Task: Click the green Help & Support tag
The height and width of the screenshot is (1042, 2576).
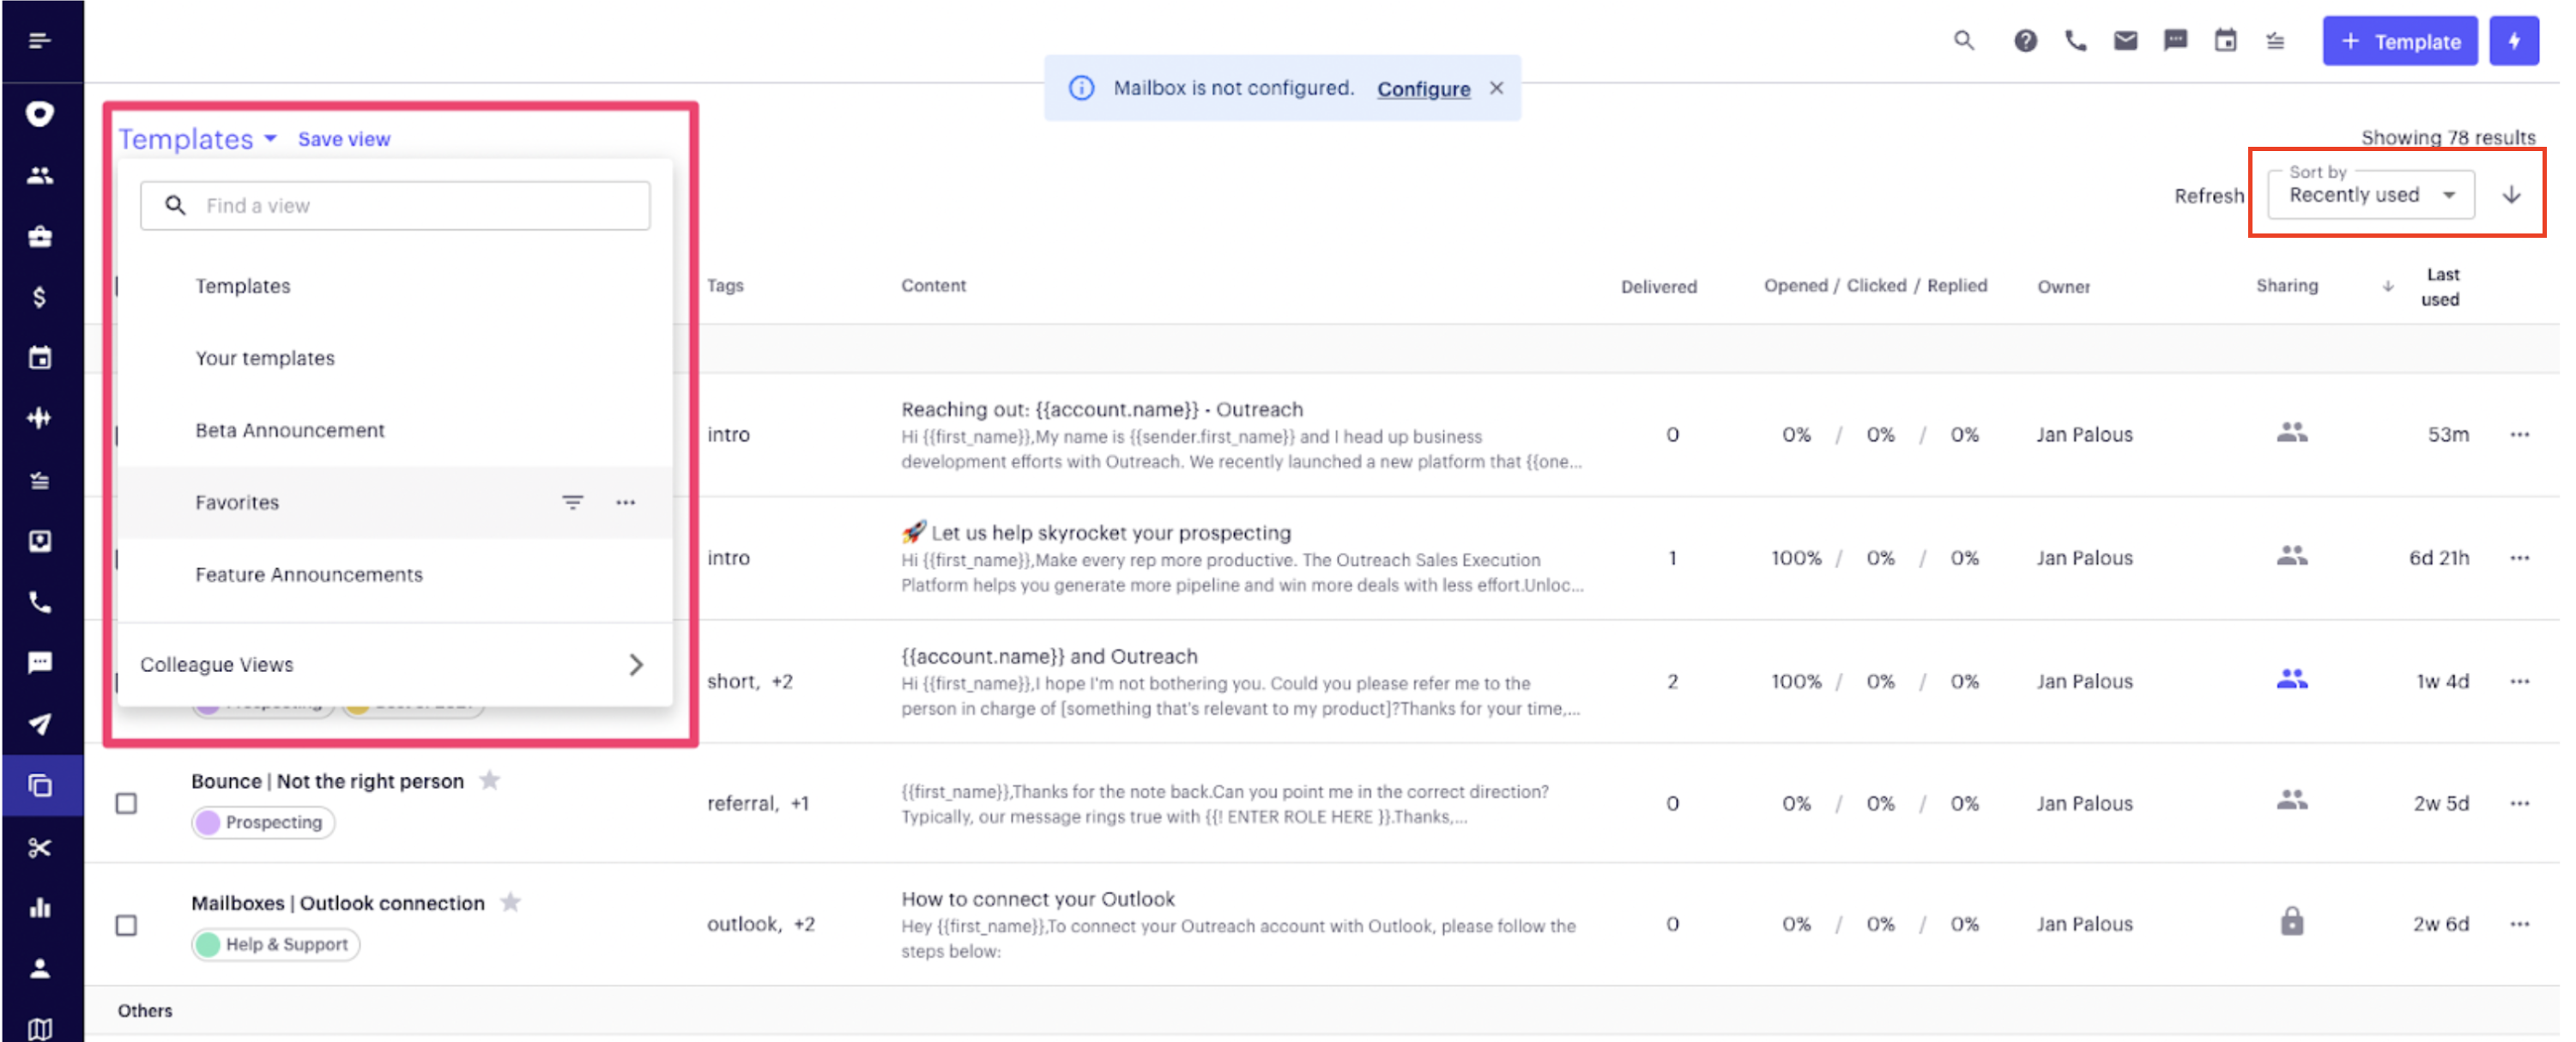Action: tap(275, 944)
